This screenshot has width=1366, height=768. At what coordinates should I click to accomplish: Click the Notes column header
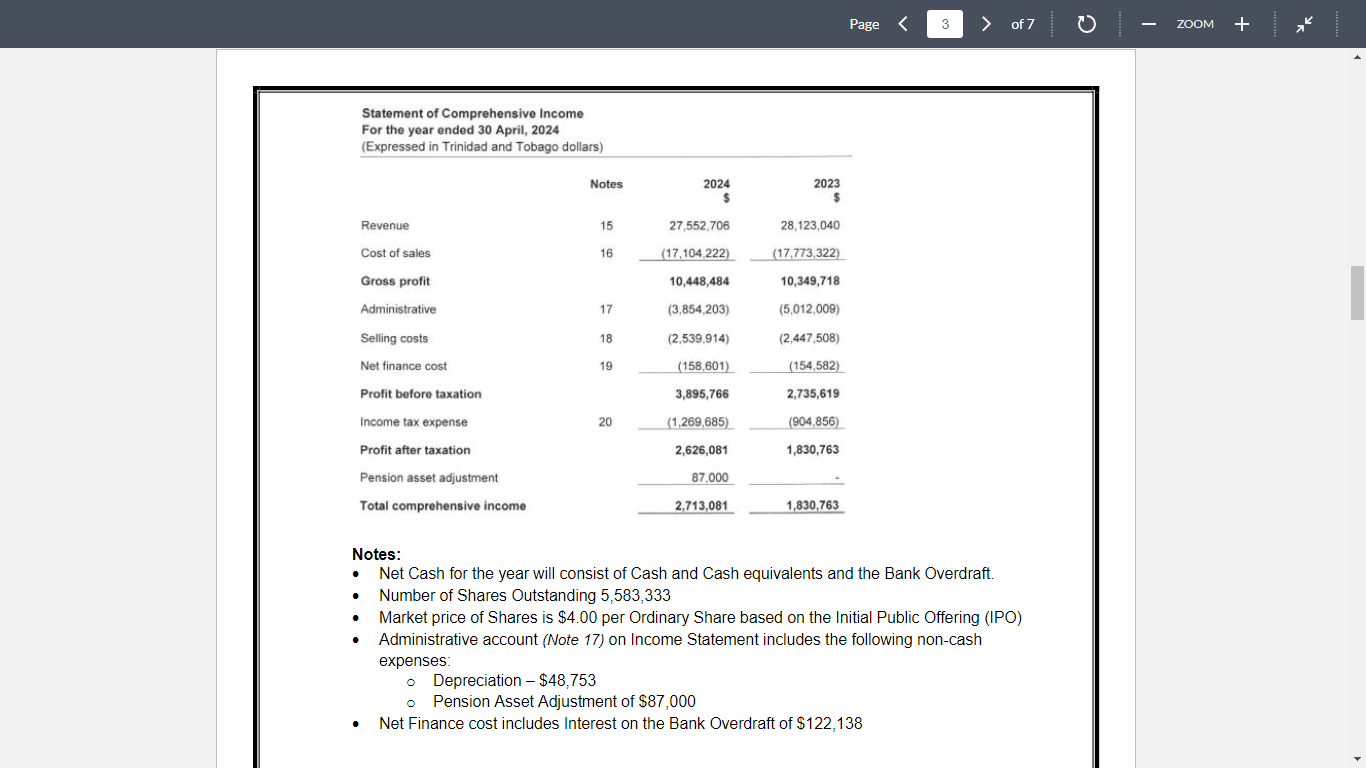point(606,184)
